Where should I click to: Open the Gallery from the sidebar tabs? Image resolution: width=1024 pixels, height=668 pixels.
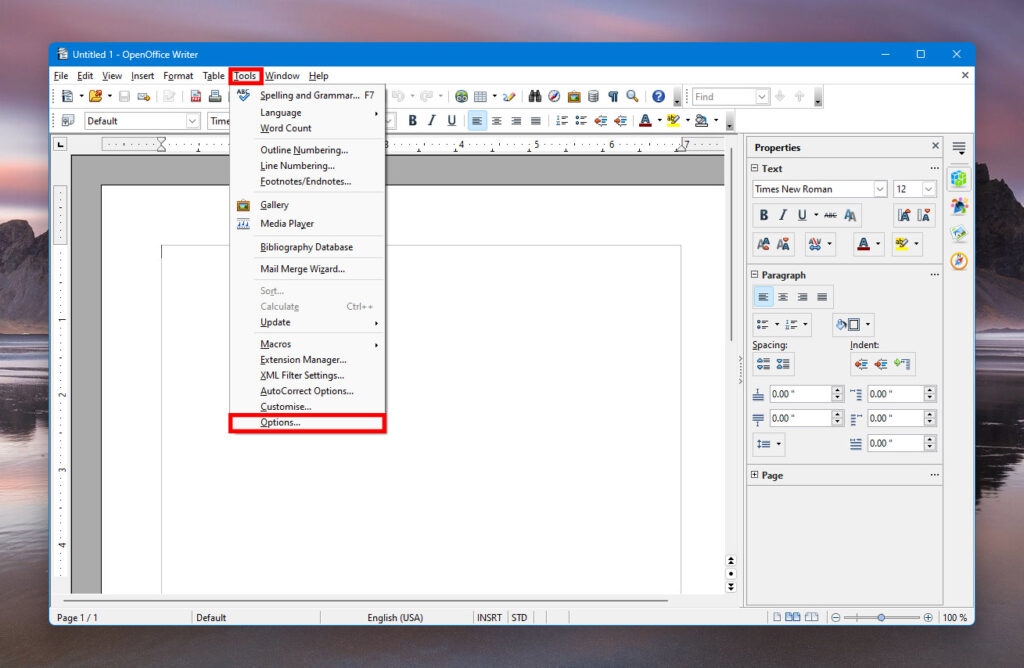tap(958, 233)
